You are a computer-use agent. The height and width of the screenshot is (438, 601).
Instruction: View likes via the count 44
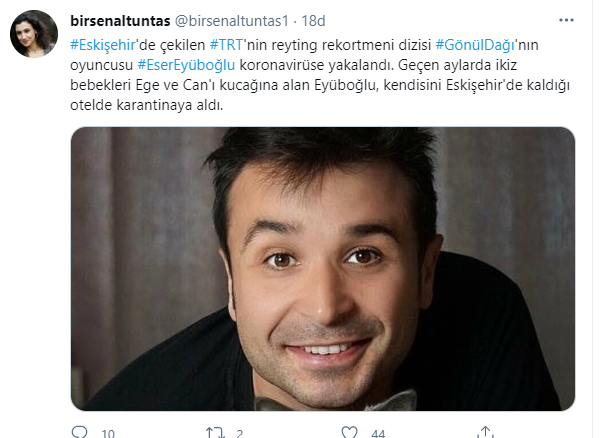[x=378, y=433]
